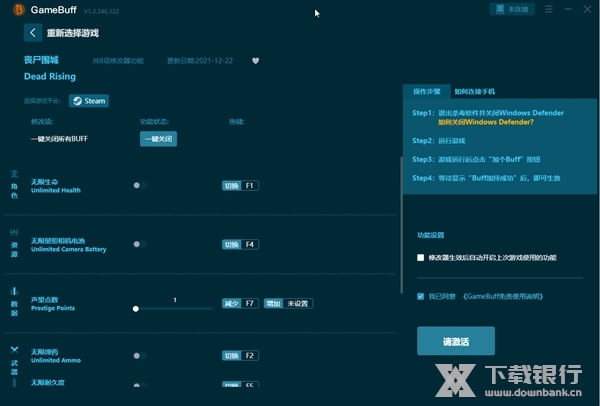Open the Steam platform selector
This screenshot has width=600, height=406.
(x=89, y=101)
